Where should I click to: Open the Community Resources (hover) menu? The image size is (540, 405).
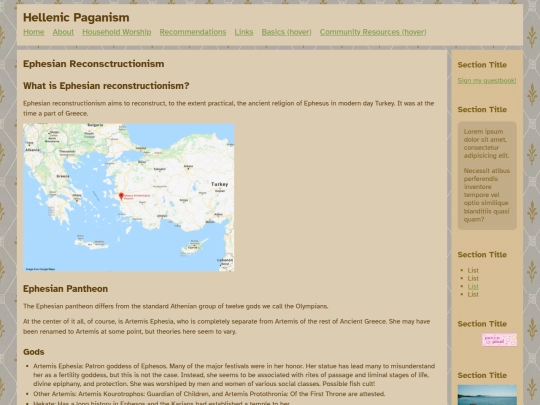[x=373, y=32]
